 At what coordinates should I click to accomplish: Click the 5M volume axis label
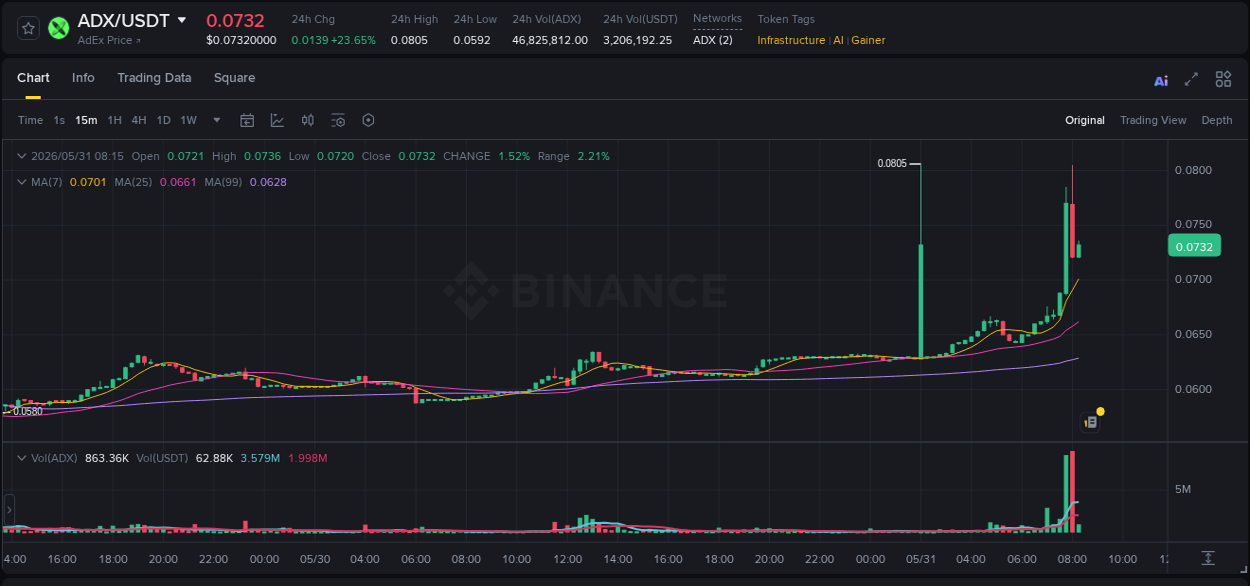click(1183, 489)
